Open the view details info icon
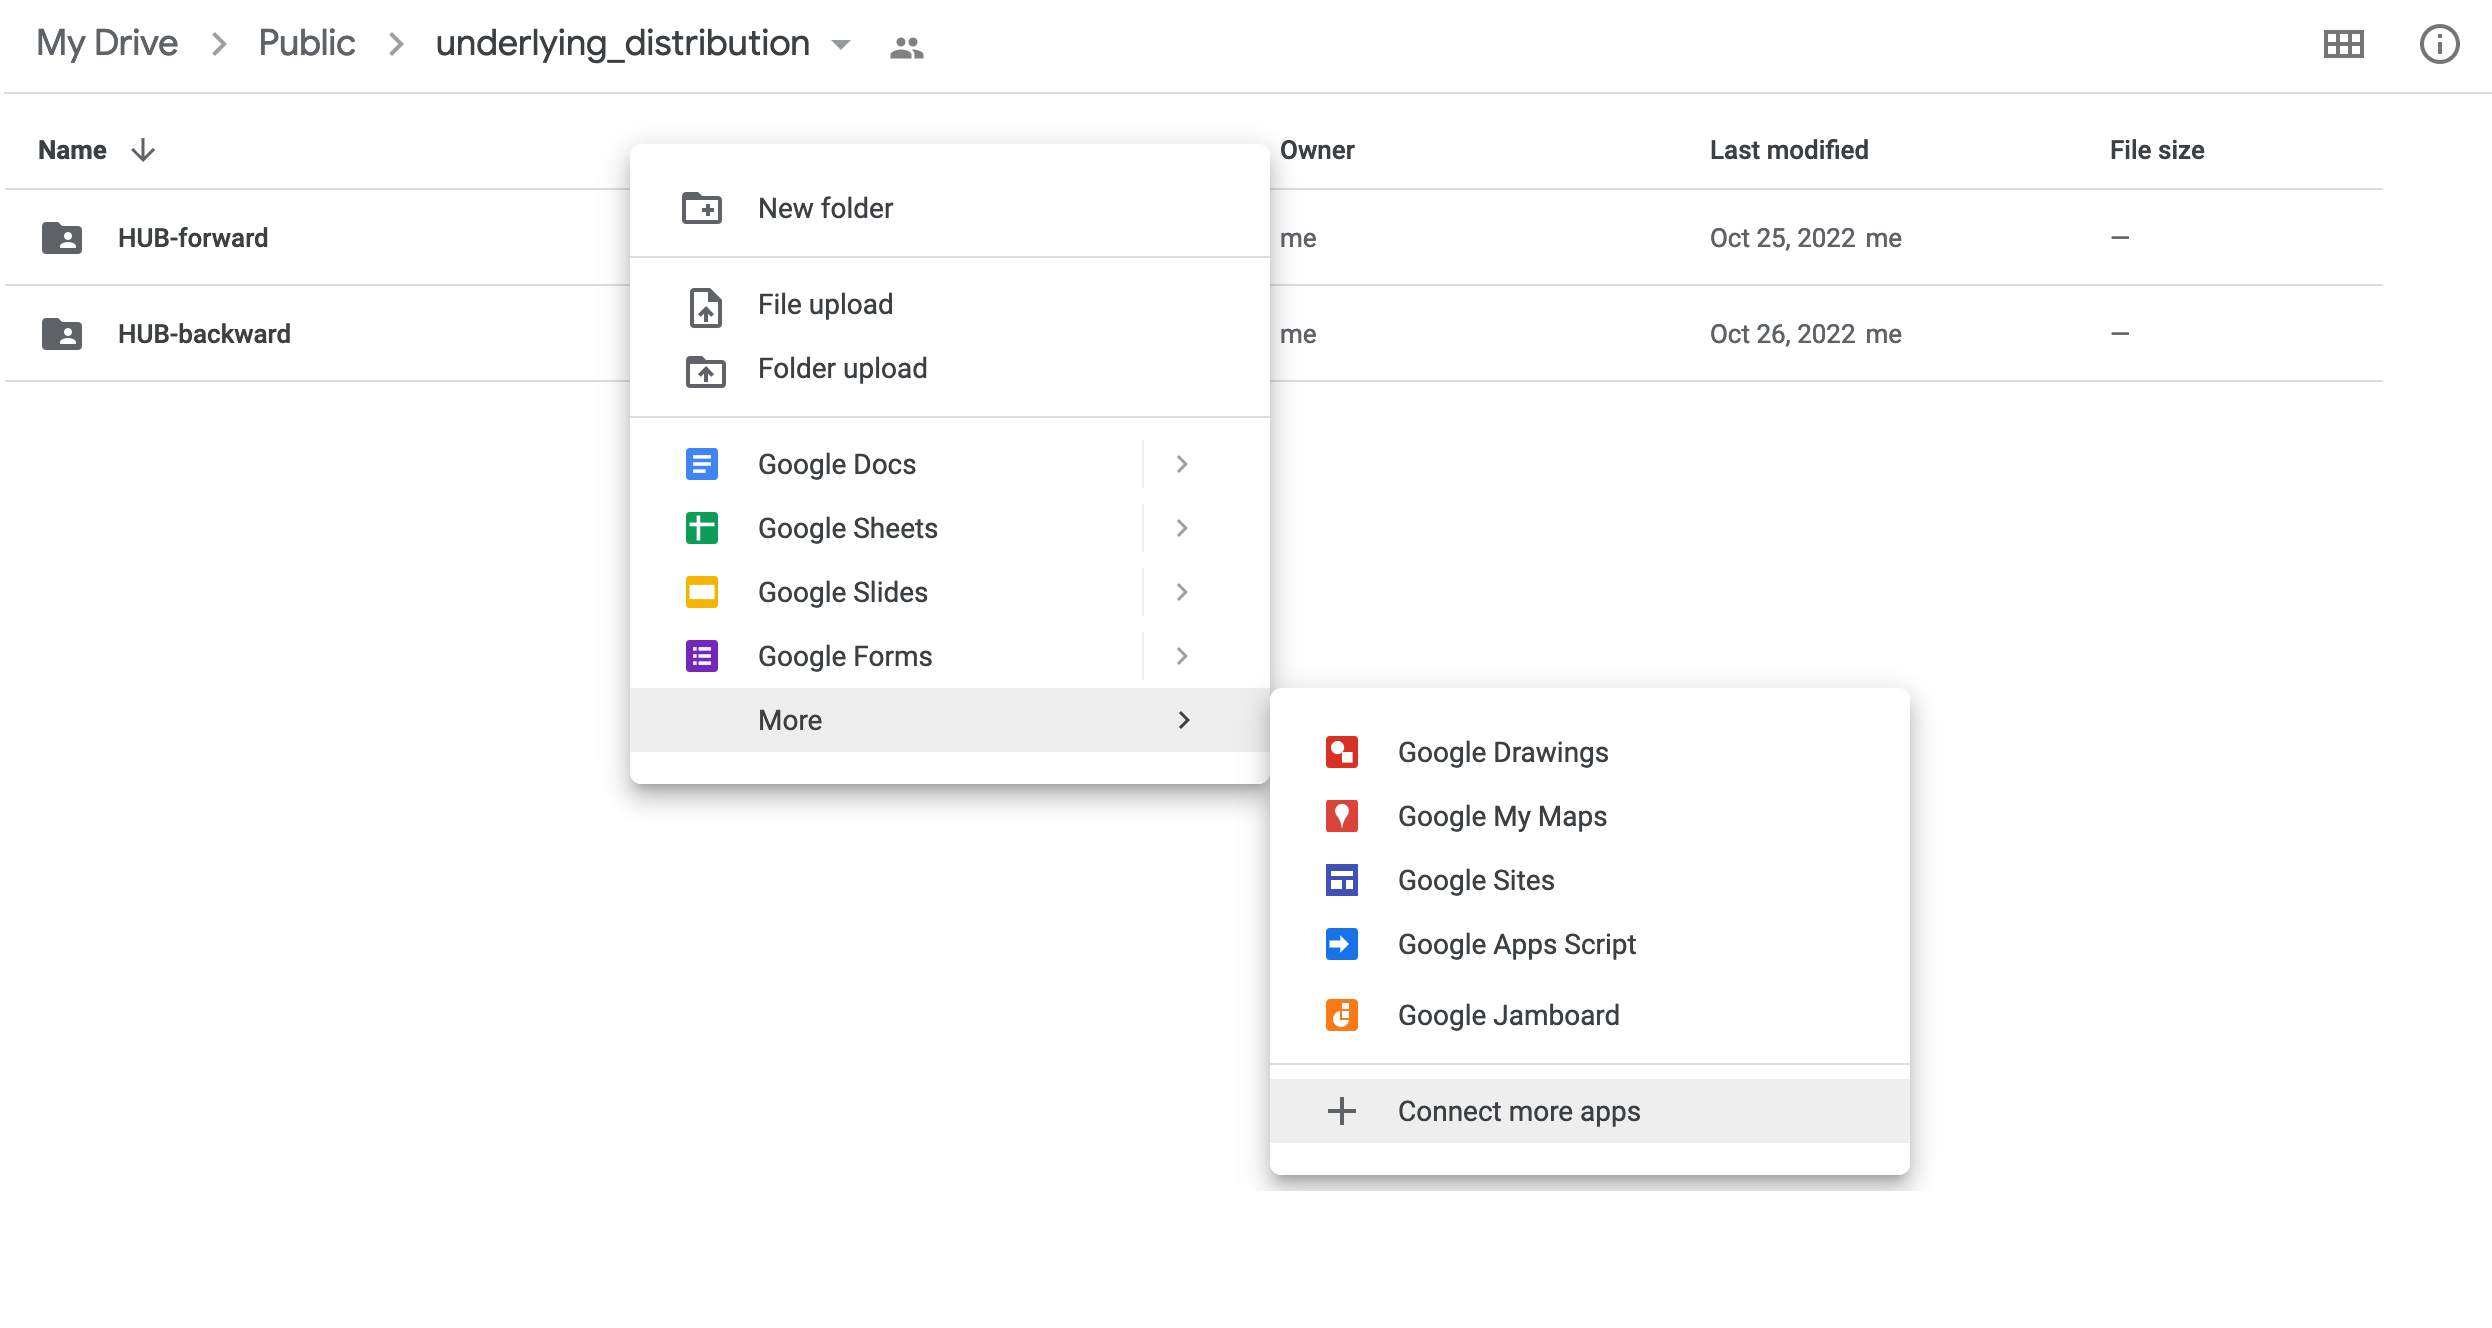2492x1328 pixels. click(x=2438, y=44)
